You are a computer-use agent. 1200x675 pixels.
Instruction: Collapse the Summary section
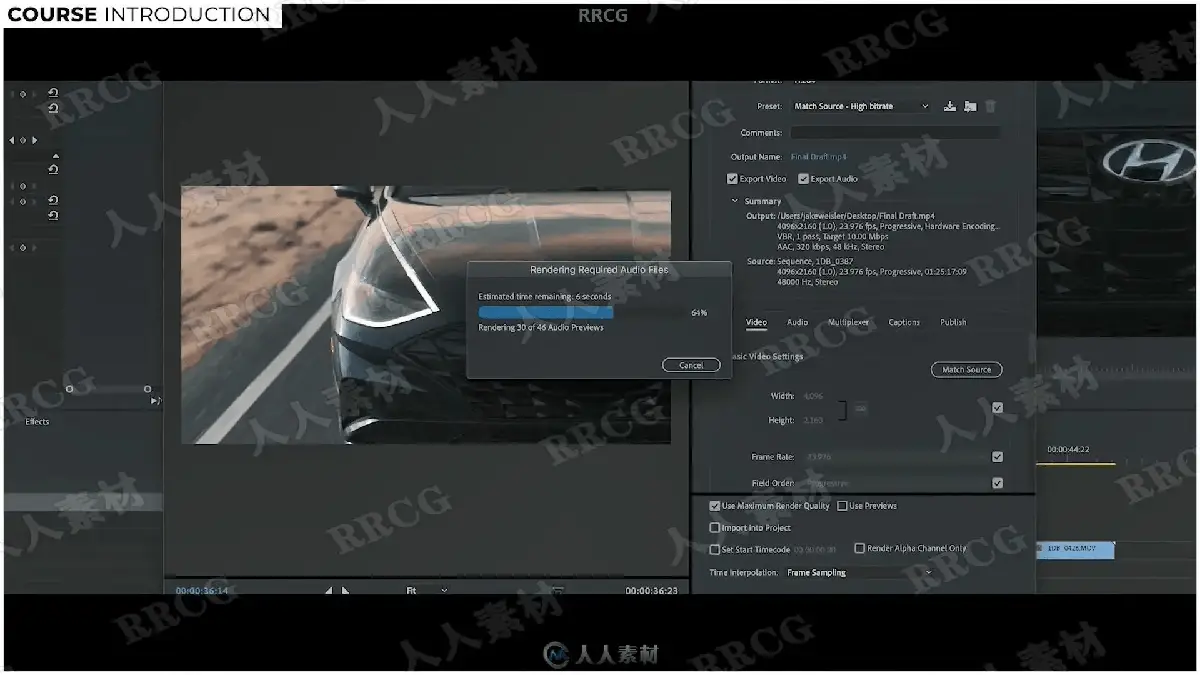click(x=735, y=201)
